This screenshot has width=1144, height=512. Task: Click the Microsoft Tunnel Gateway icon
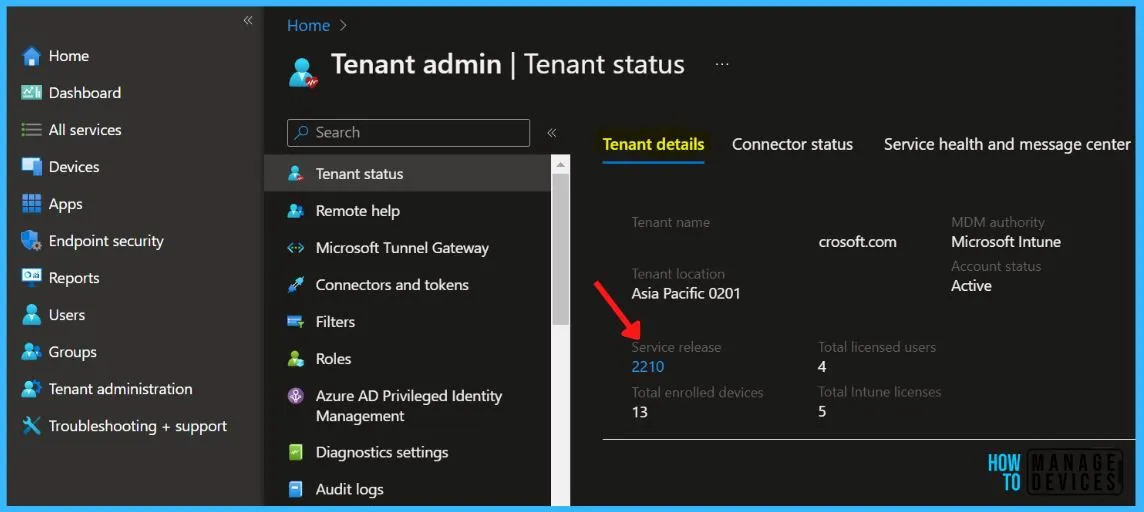pos(295,248)
